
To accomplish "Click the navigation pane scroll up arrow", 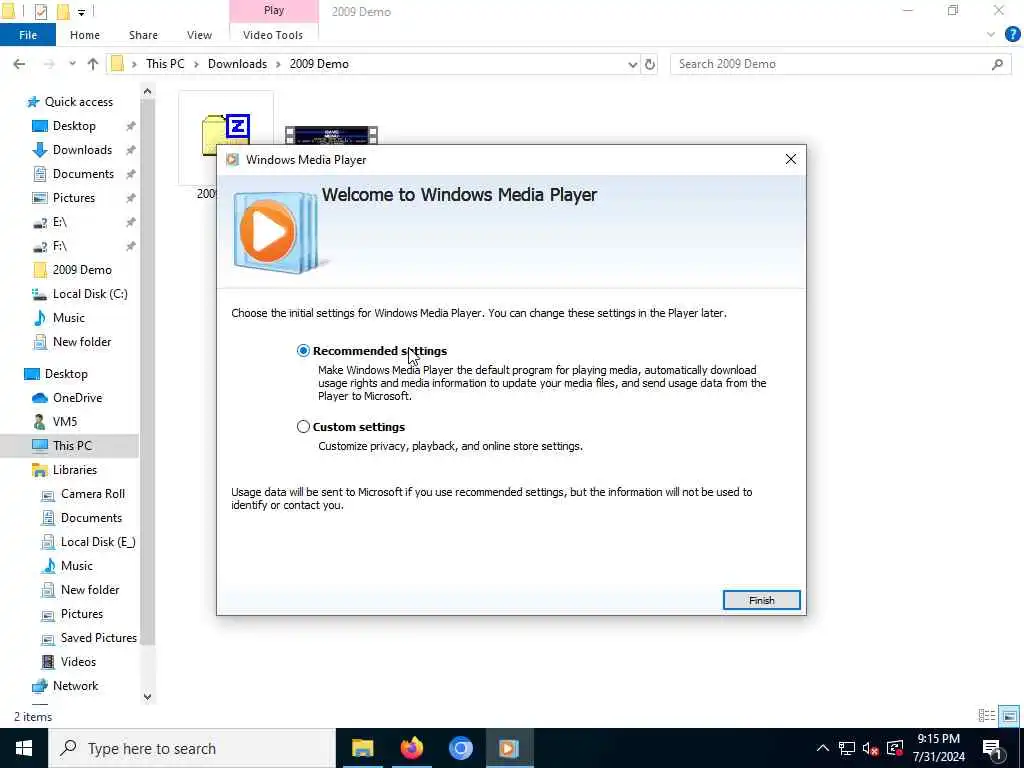I will [148, 91].
